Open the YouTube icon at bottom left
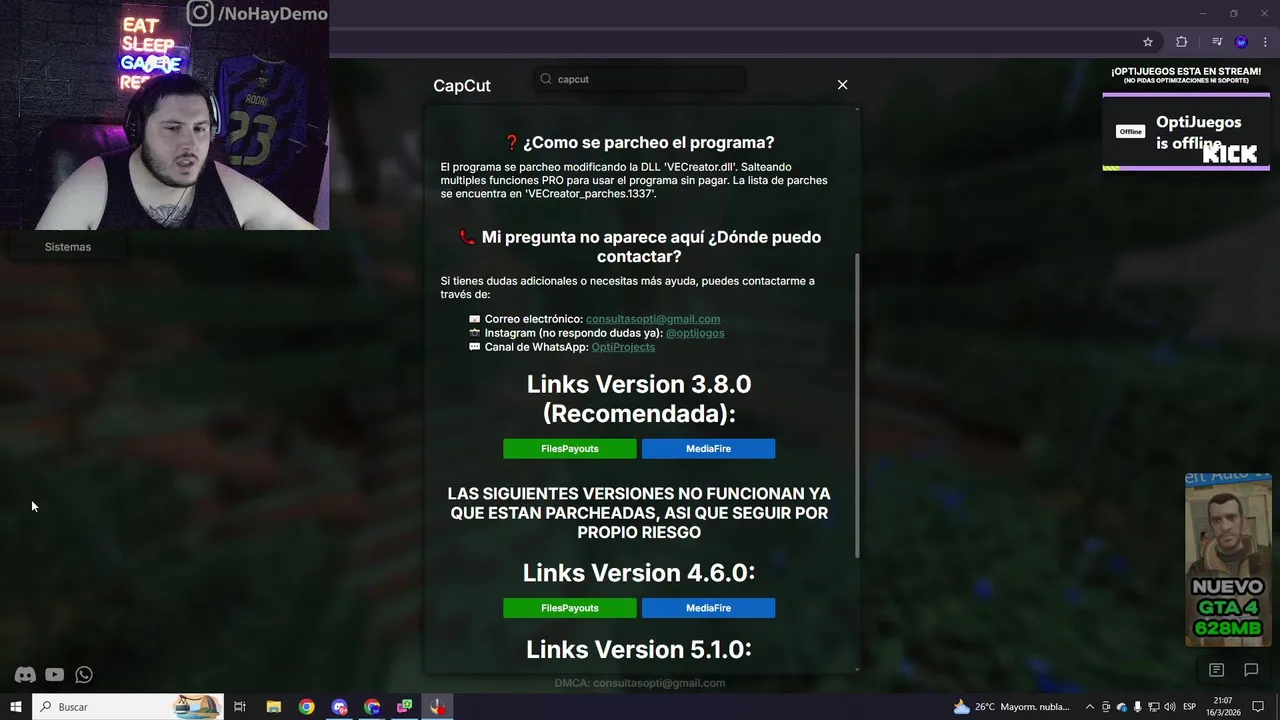 click(x=54, y=675)
